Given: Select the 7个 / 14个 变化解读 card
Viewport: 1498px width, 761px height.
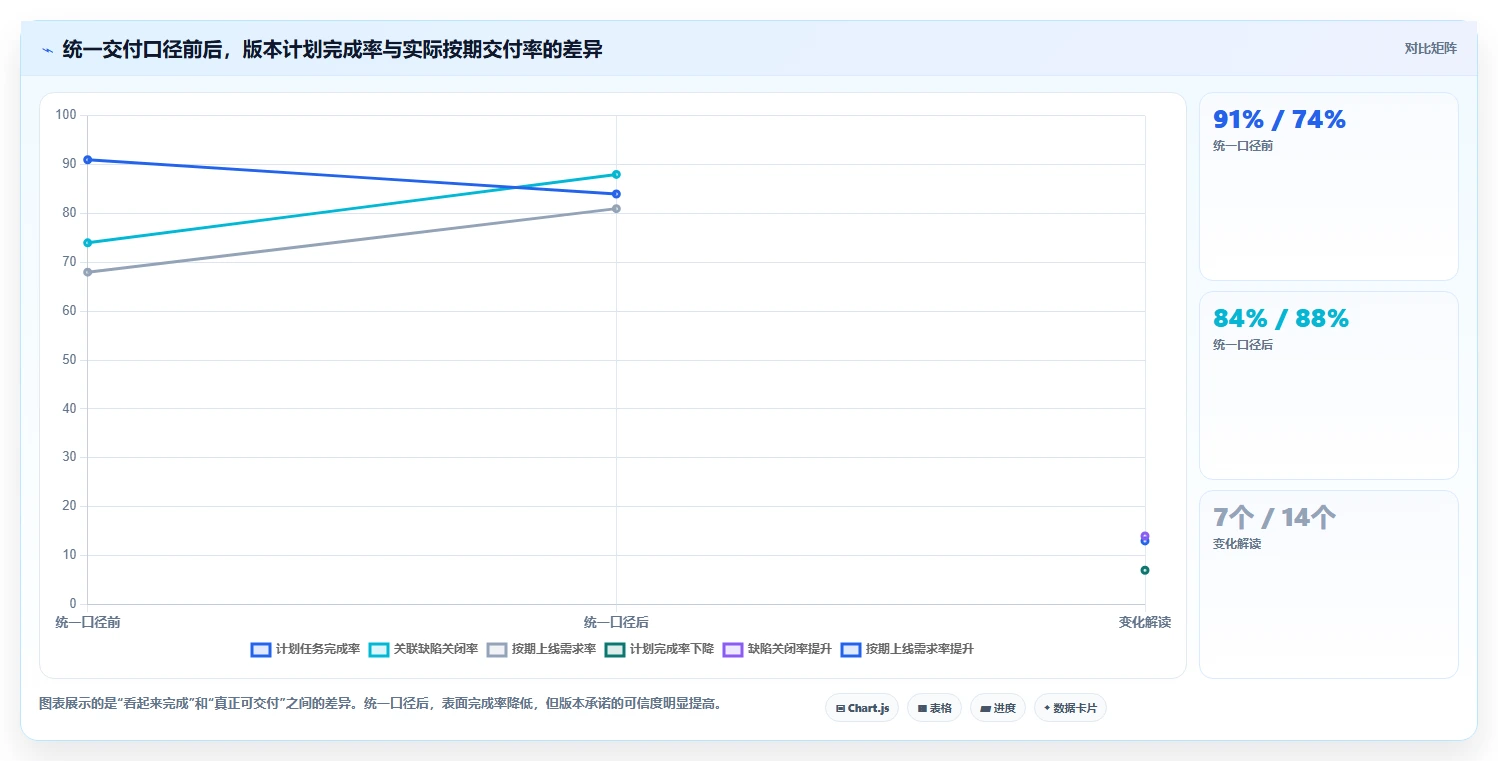Looking at the screenshot, I should (1328, 584).
